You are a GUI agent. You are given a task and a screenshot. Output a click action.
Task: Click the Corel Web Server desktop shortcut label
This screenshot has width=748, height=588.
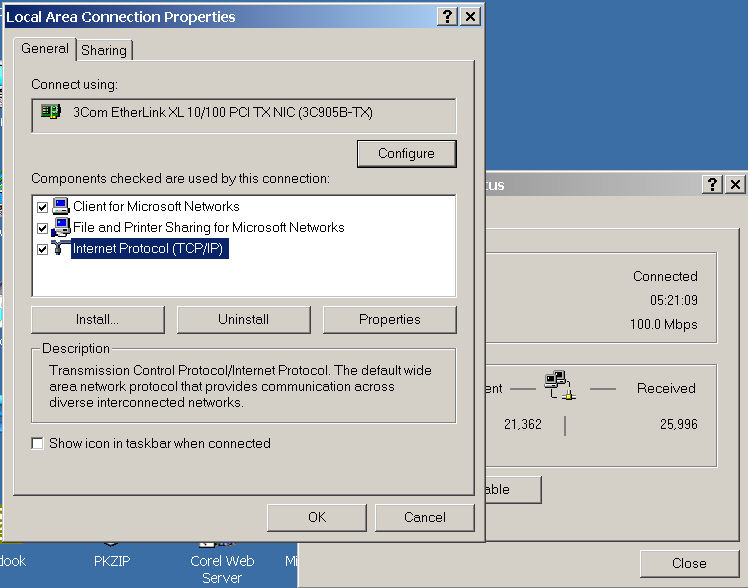coord(222,569)
